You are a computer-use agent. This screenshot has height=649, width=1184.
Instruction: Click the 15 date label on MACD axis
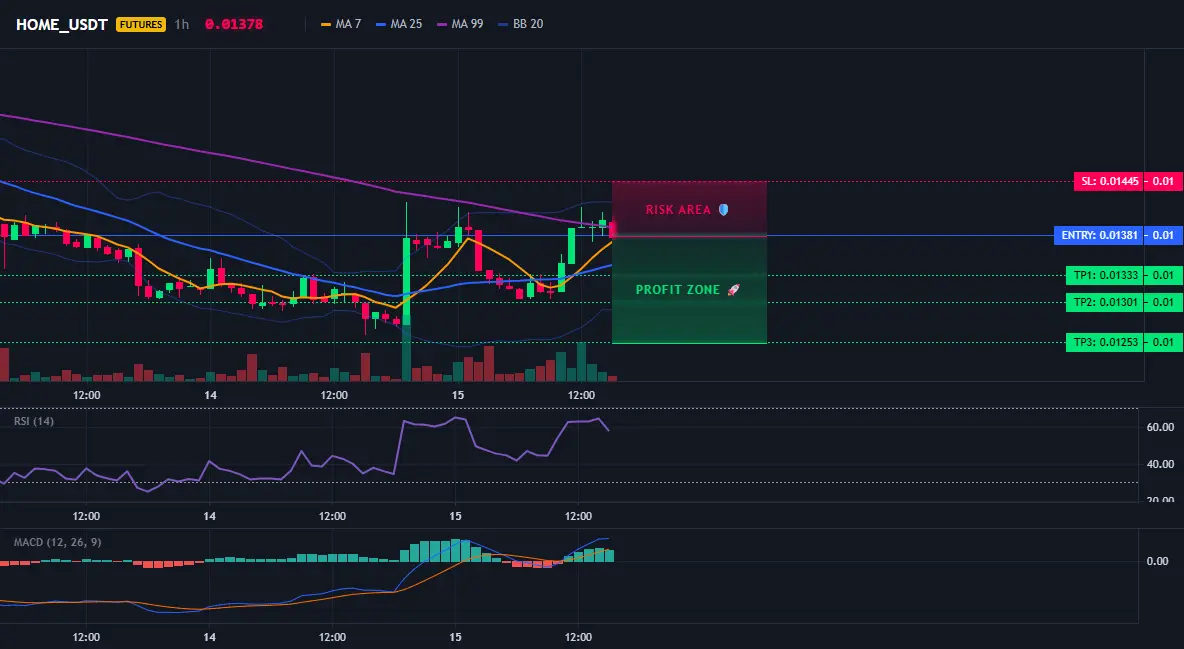tap(455, 637)
